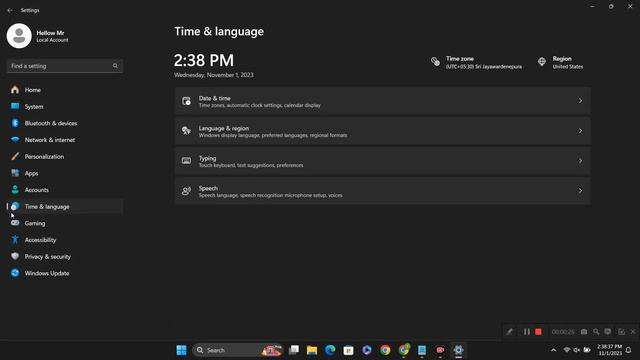Open the Windows Start menu
The height and width of the screenshot is (360, 640).
[x=181, y=350]
